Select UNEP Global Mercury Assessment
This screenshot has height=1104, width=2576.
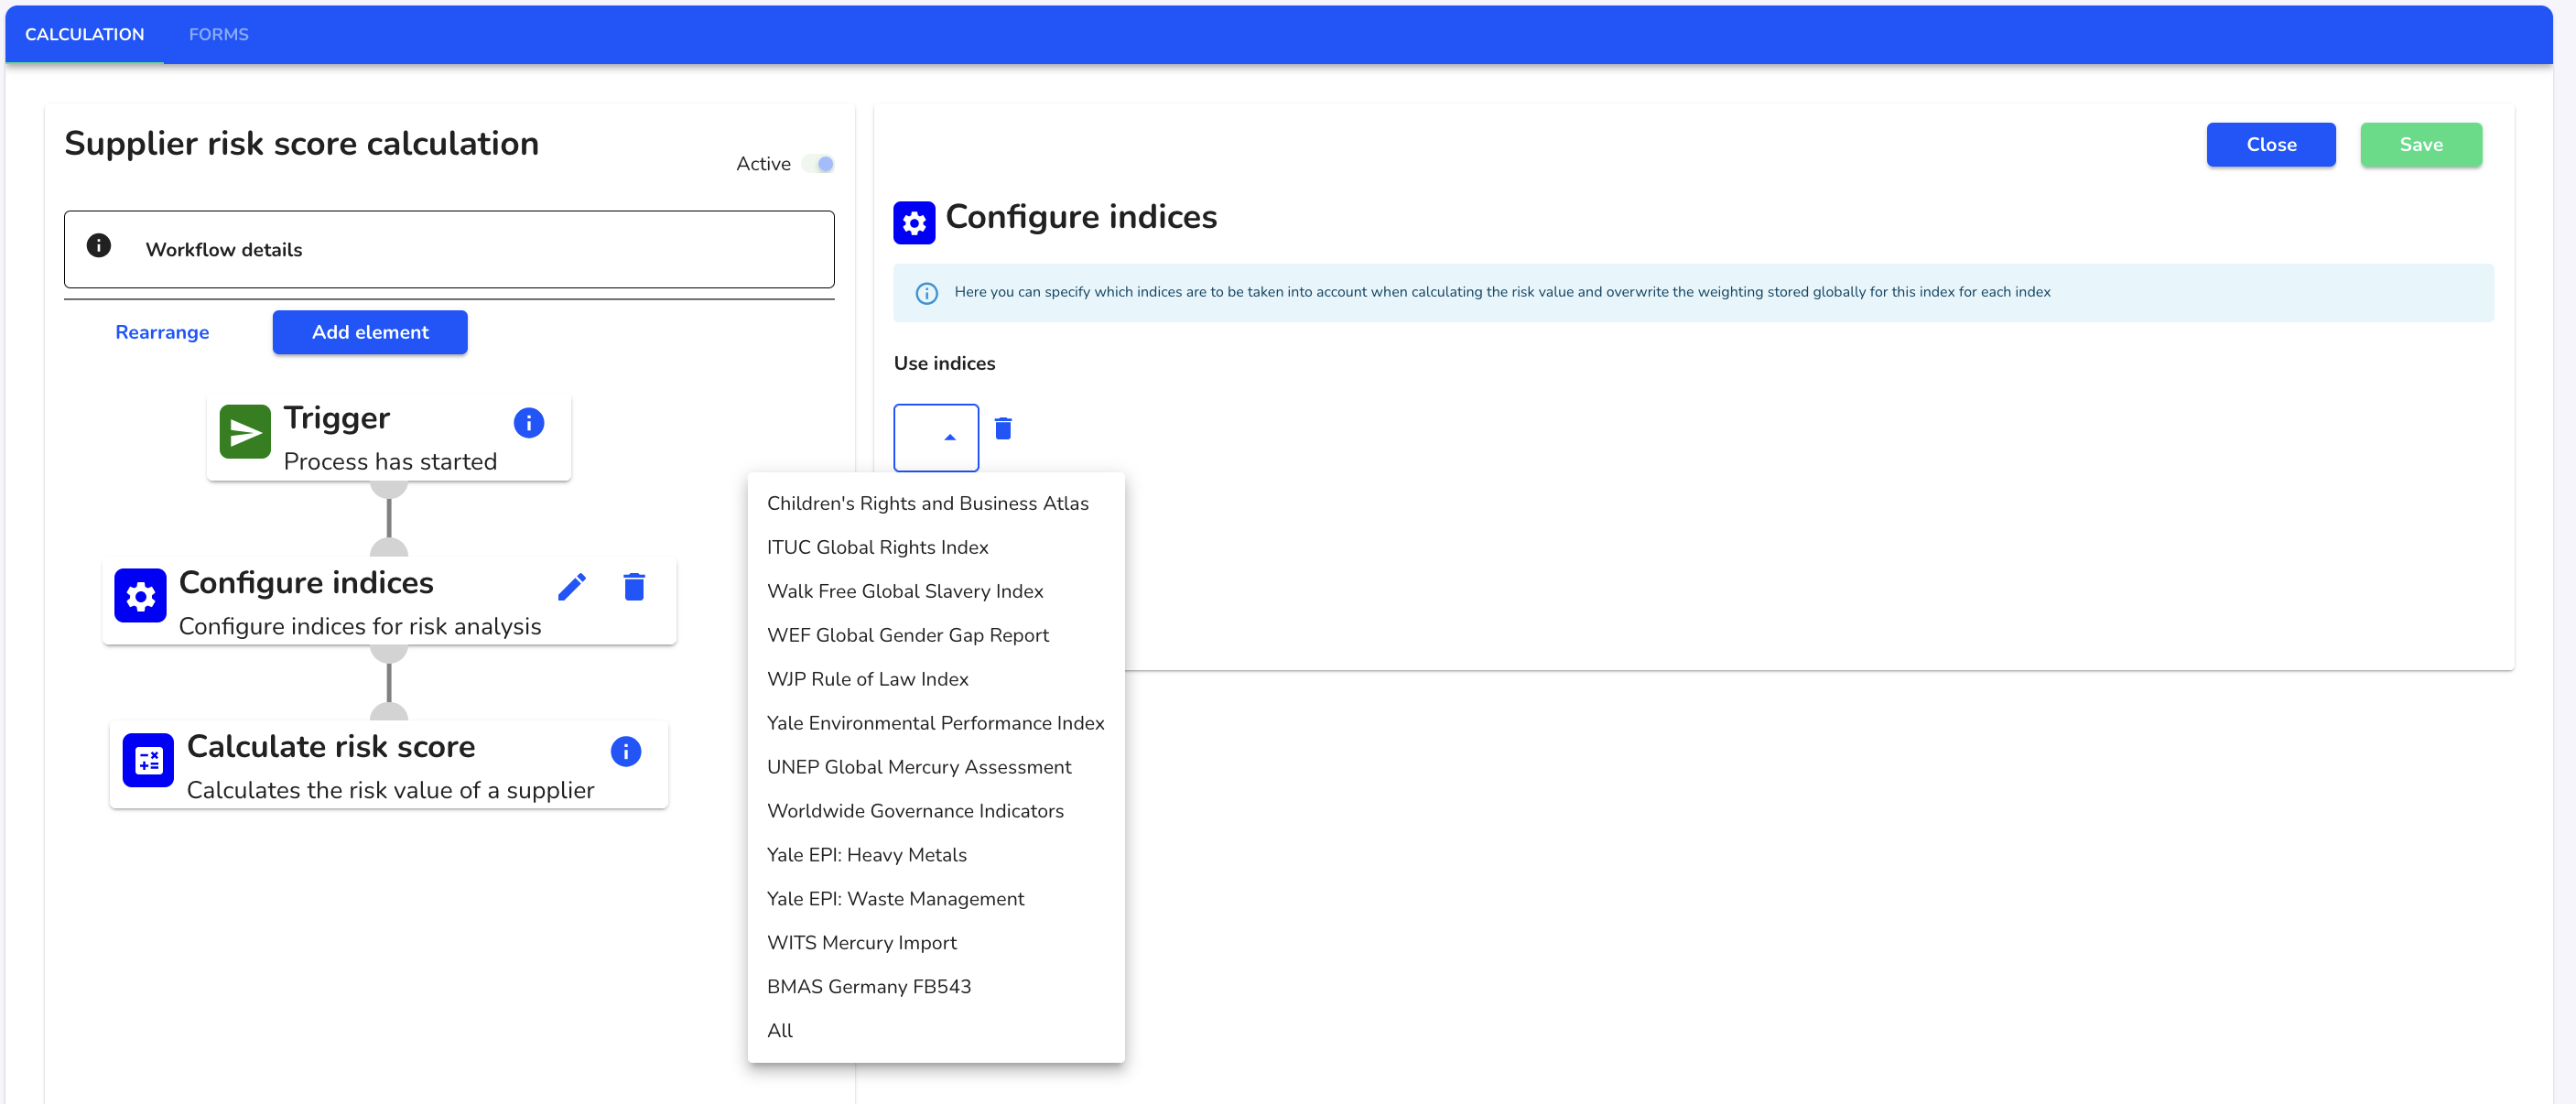(936, 767)
